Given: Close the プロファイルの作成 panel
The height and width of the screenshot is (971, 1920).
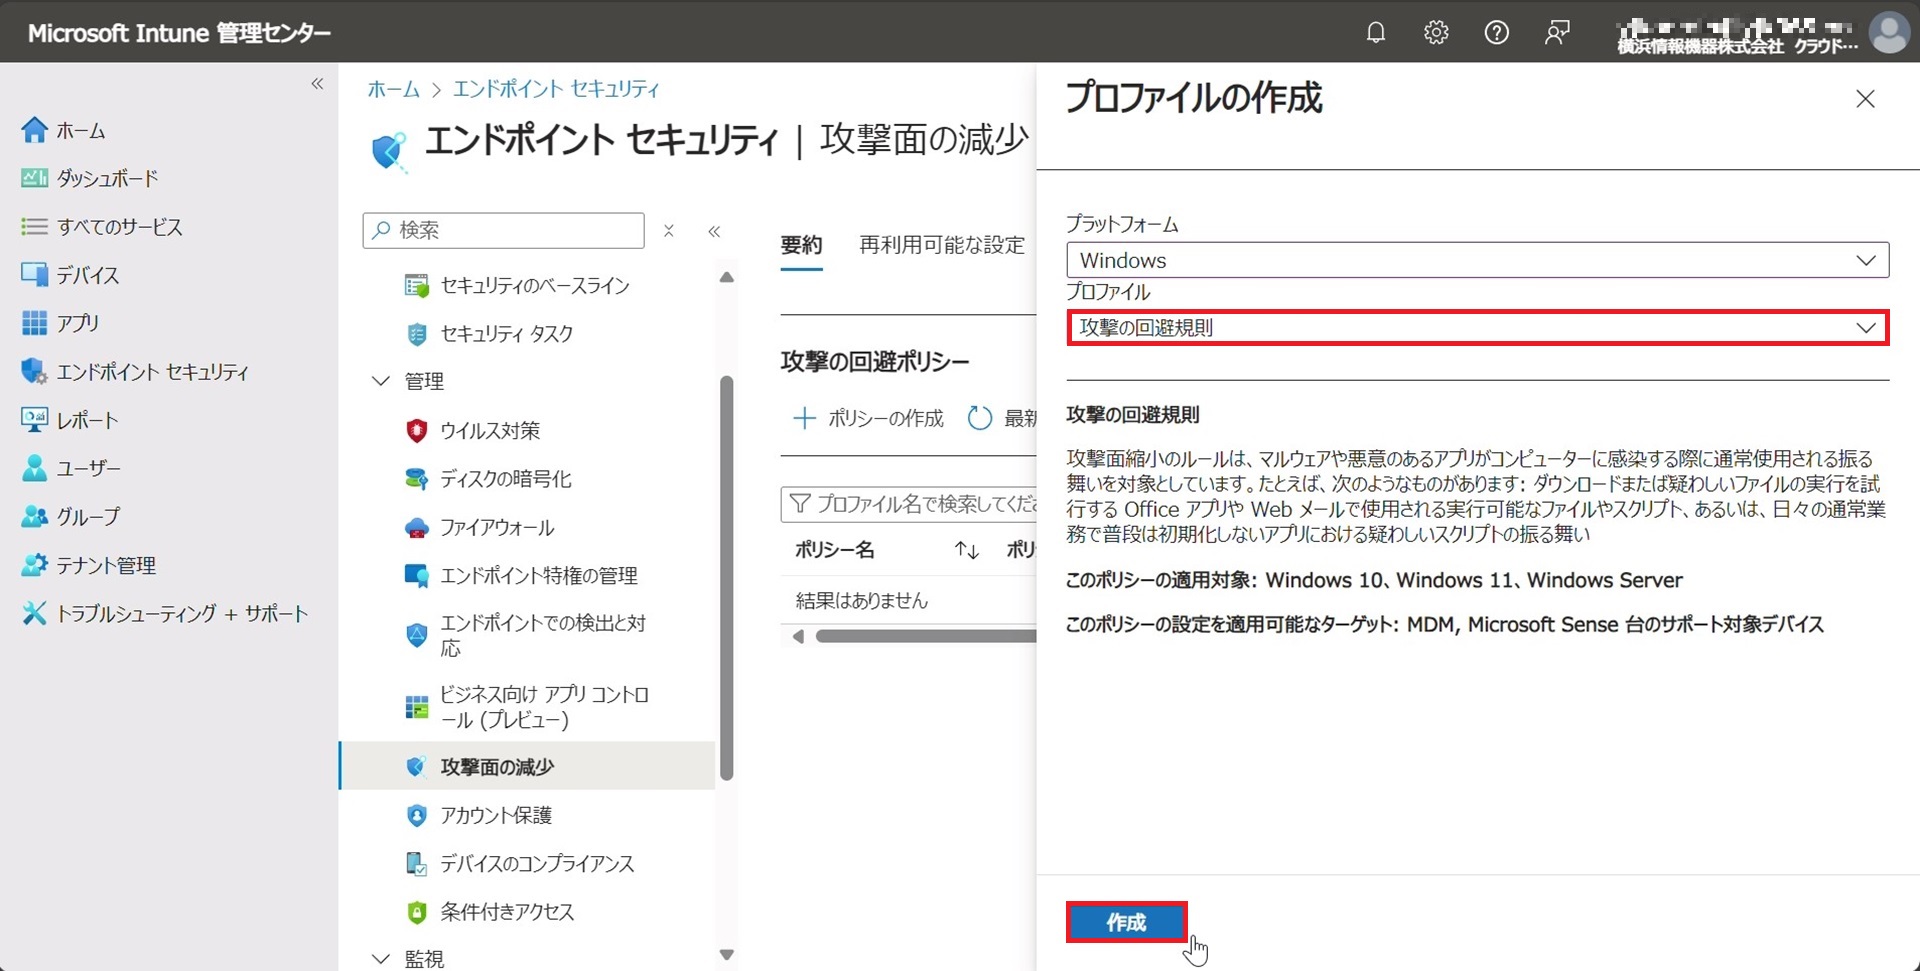Looking at the screenshot, I should point(1865,99).
